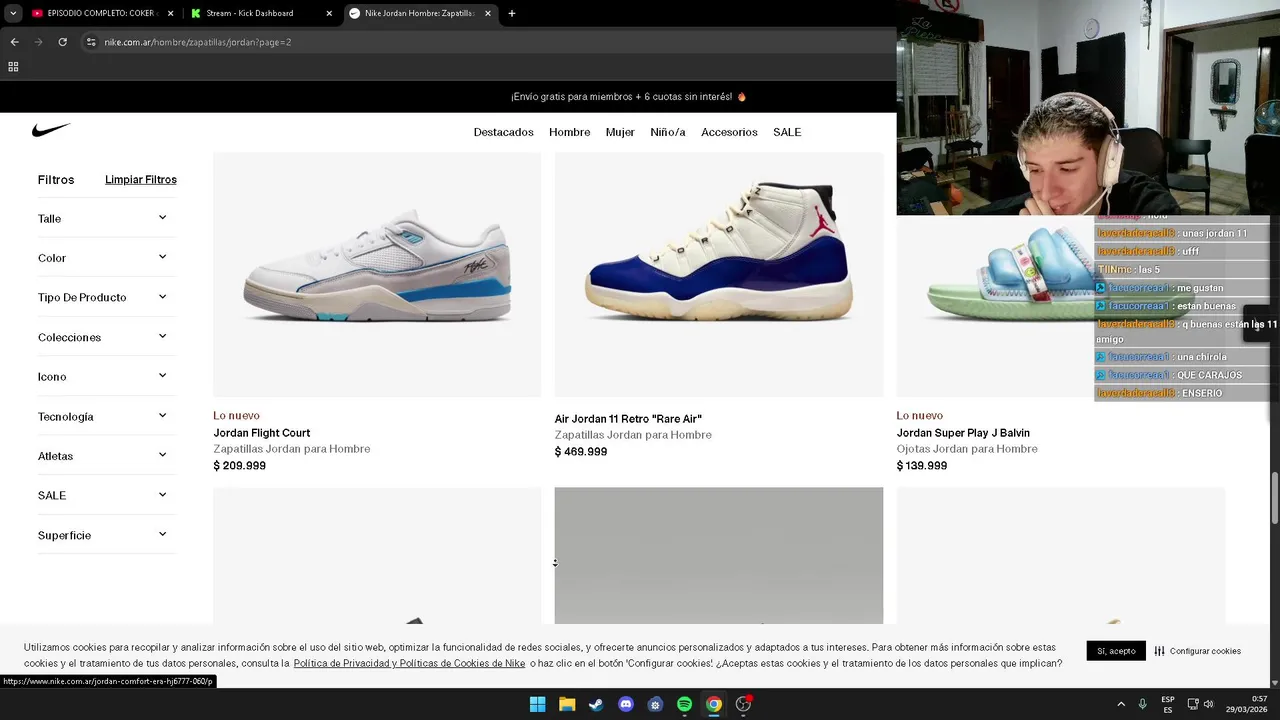Click the microphone tray icon

1143,704
